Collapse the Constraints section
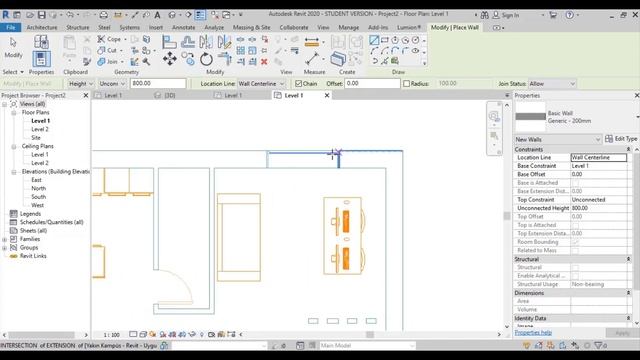This screenshot has width=640, height=360. (x=628, y=149)
